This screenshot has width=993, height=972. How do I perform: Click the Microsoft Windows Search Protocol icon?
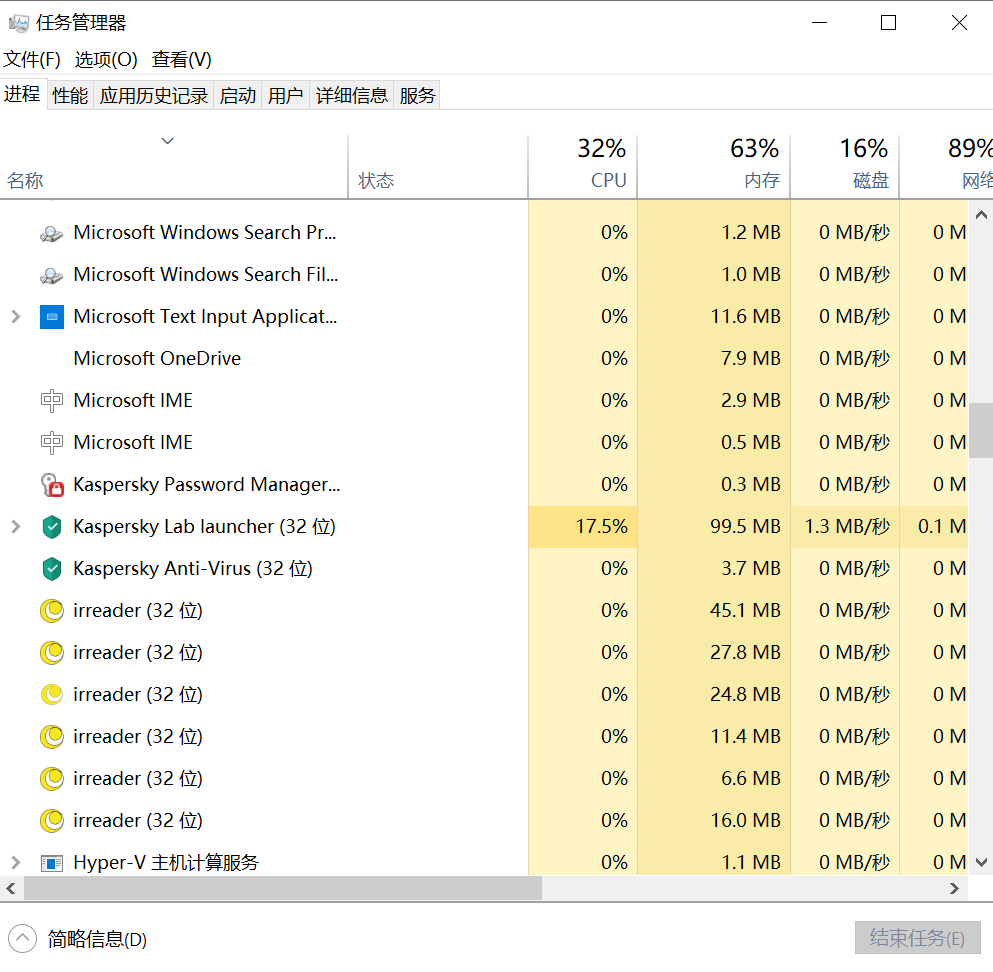(52, 233)
